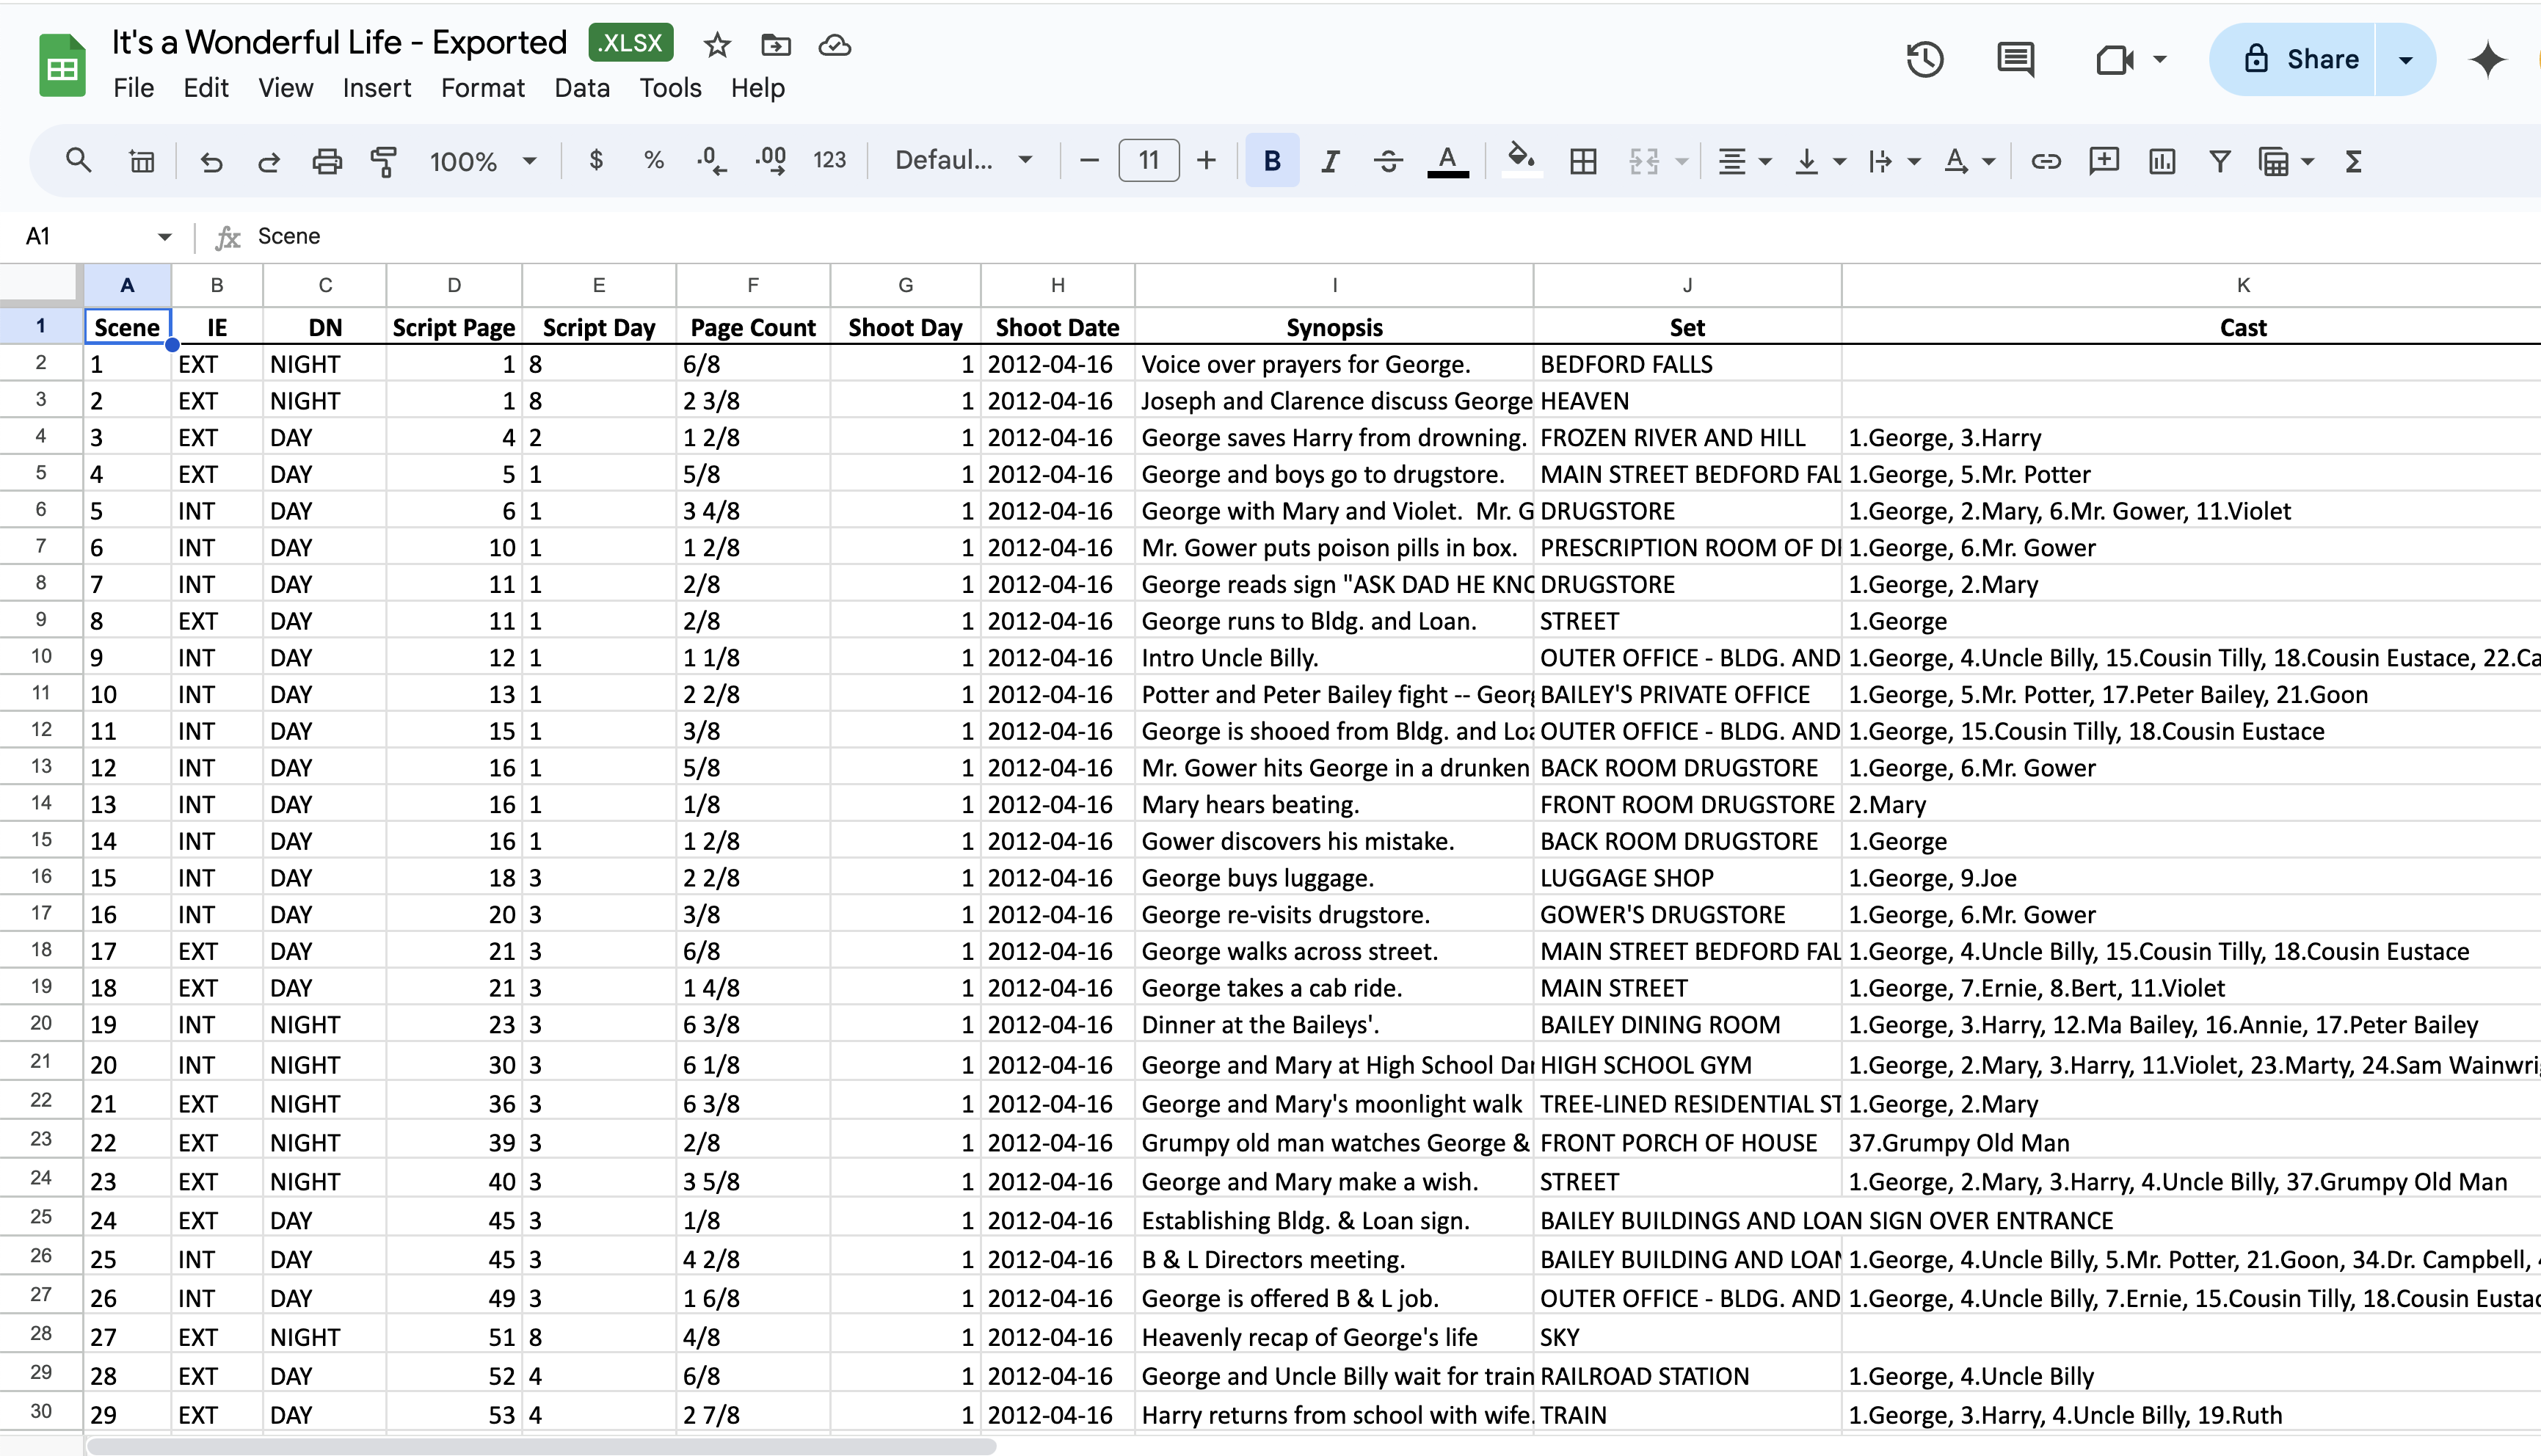This screenshot has height=1456, width=2541.
Task: Format selection as currency
Action: (596, 160)
